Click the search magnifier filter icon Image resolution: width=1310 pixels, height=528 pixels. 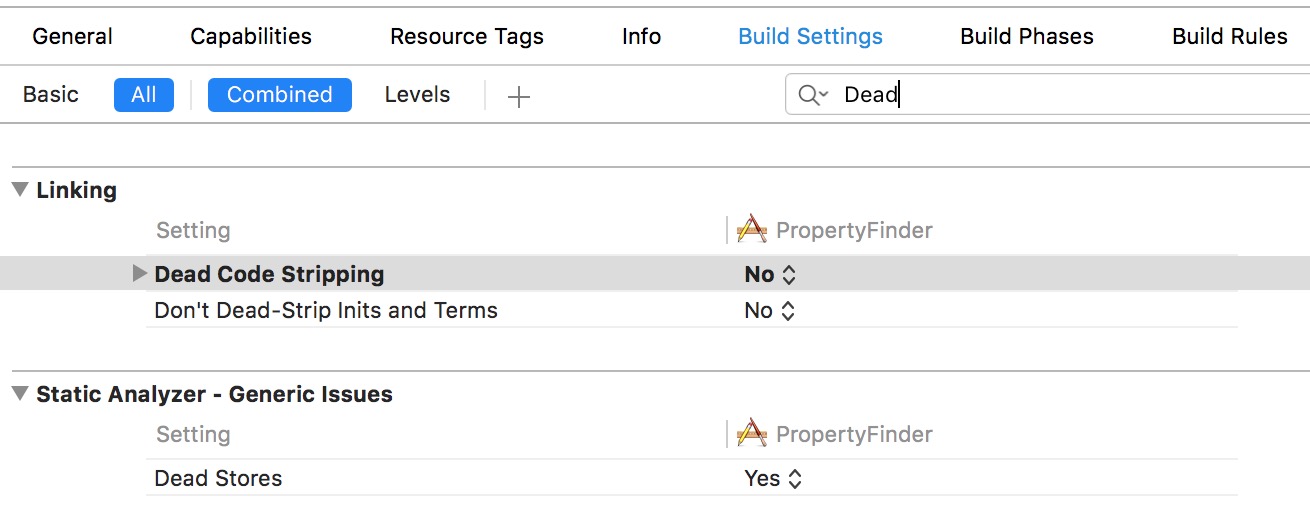(x=812, y=95)
